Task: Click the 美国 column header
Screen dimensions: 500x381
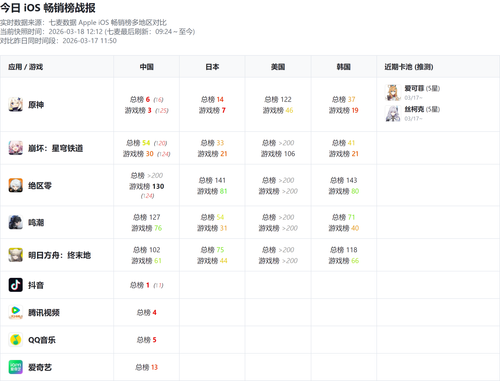Action: (278, 67)
